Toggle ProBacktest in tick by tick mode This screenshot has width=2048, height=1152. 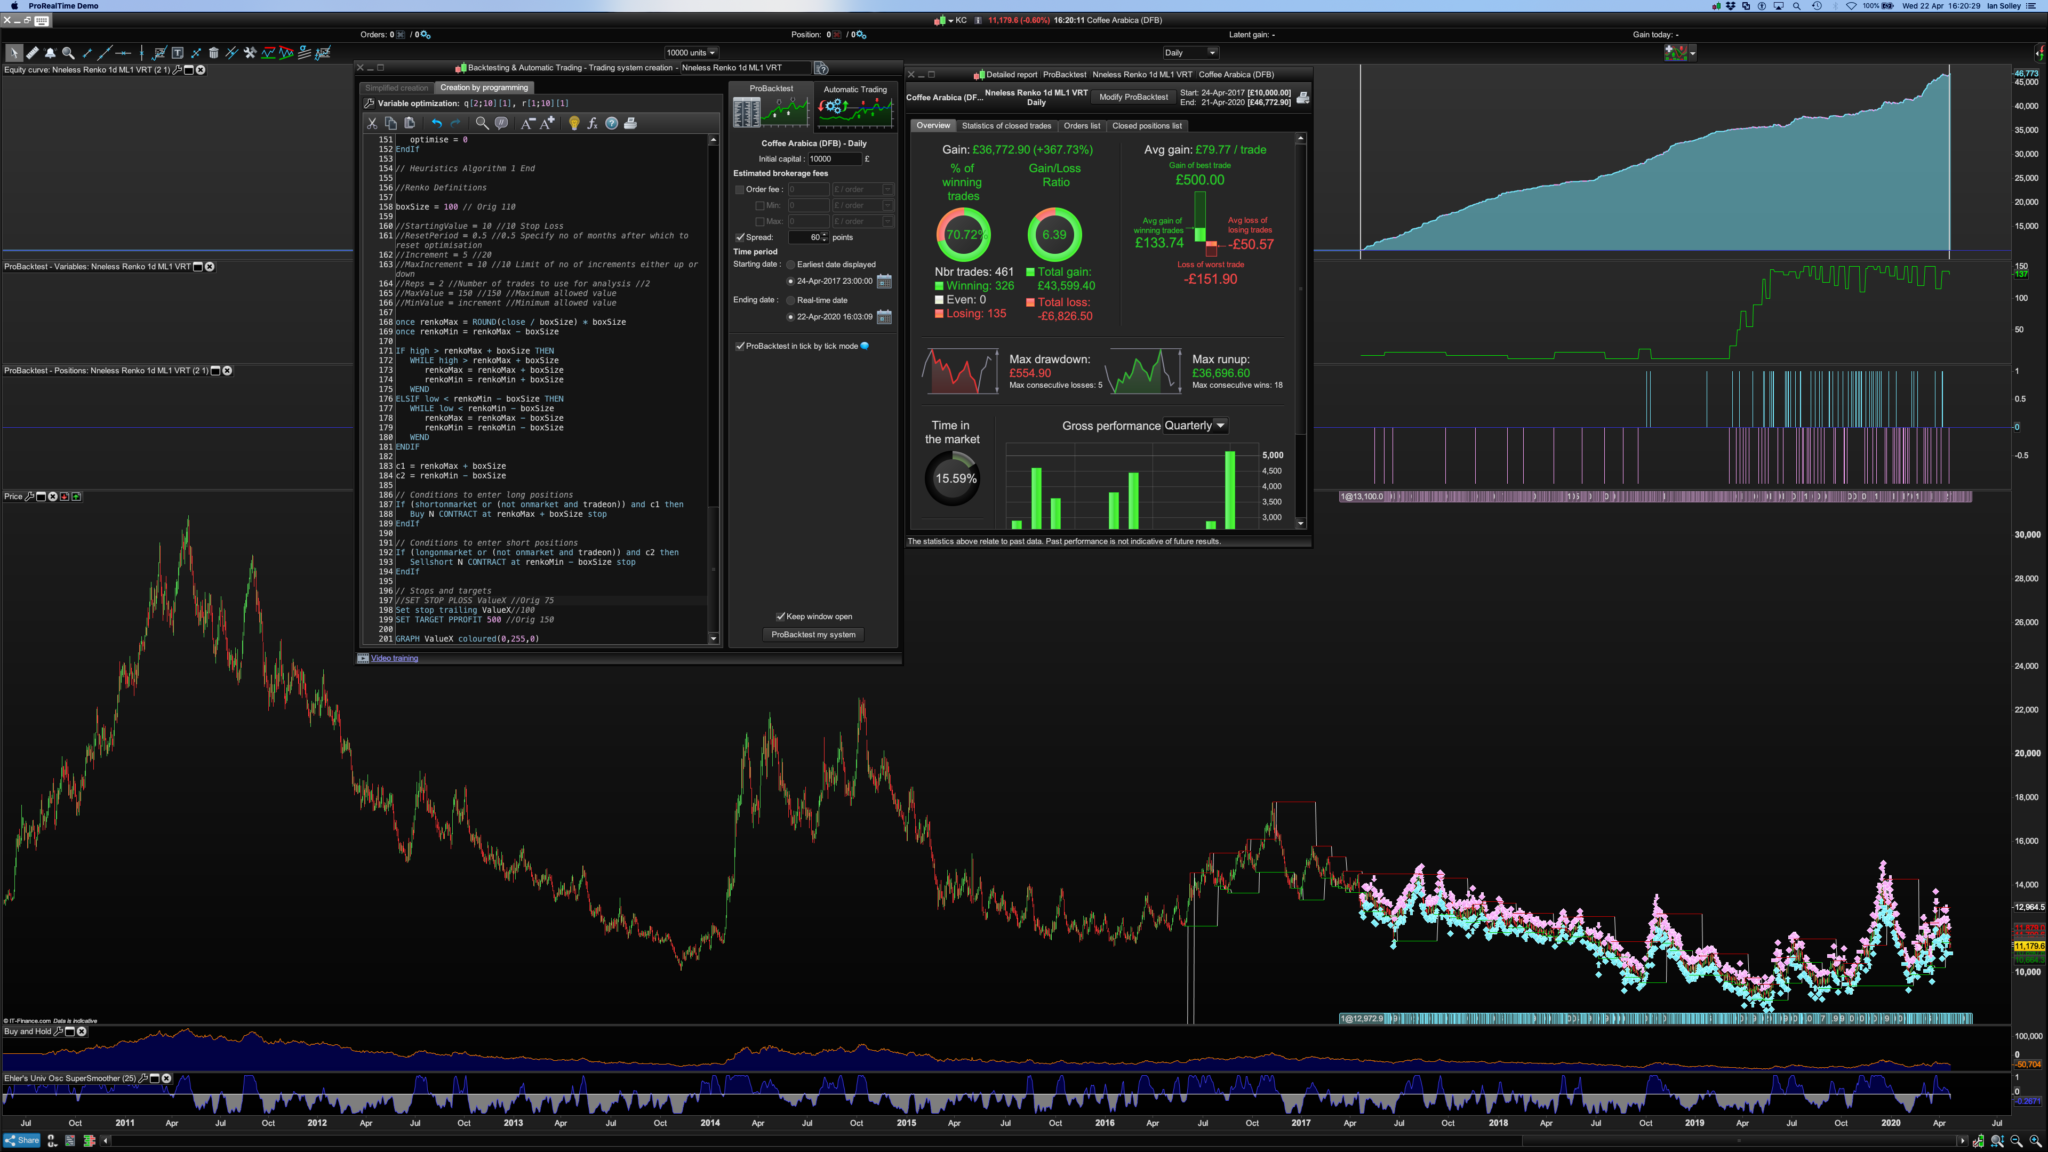(740, 346)
